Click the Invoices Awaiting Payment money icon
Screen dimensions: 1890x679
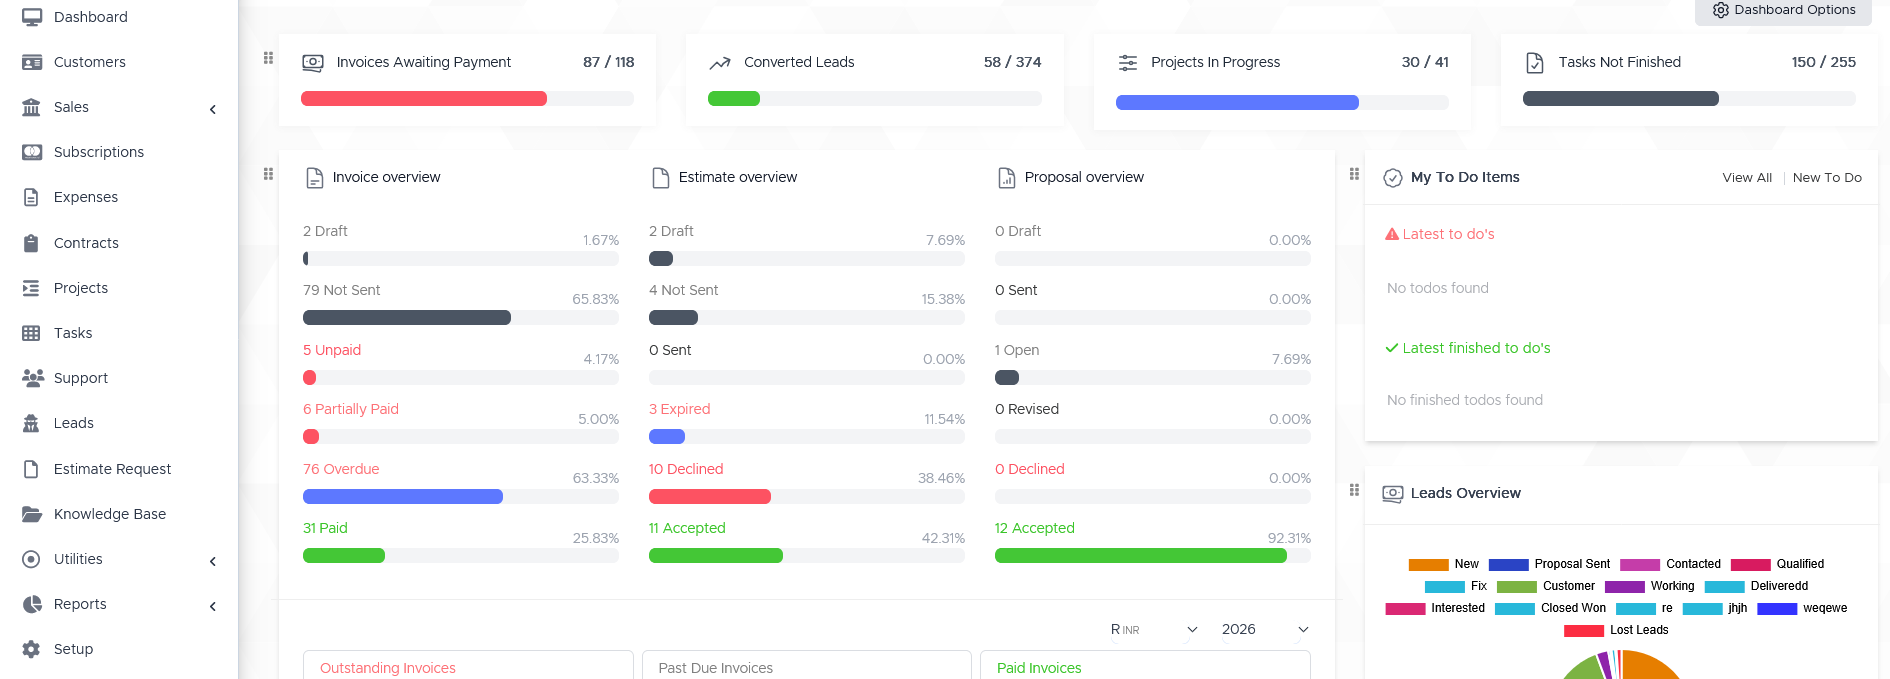pos(313,62)
